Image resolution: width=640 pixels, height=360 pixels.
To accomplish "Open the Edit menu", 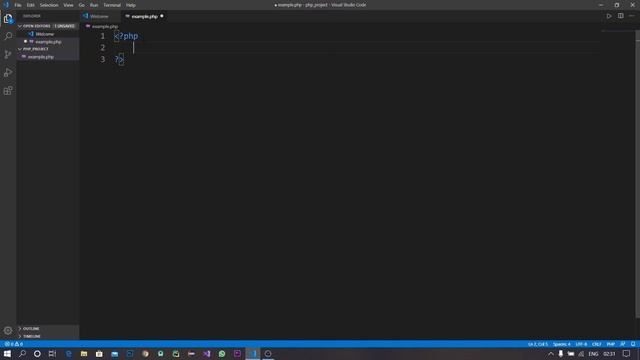I will [x=31, y=5].
